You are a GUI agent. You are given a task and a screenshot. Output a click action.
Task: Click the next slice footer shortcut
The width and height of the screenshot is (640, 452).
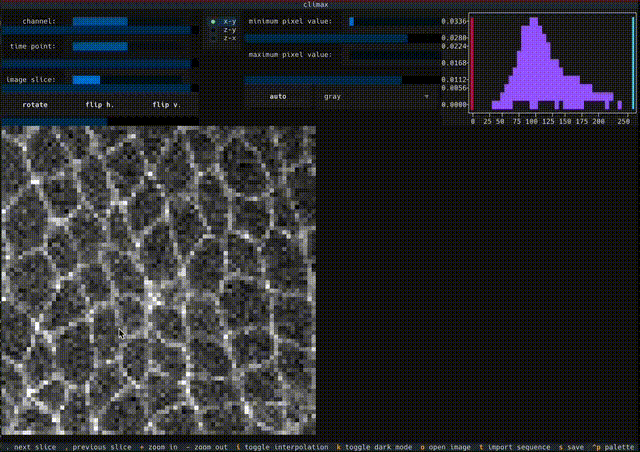point(31,447)
